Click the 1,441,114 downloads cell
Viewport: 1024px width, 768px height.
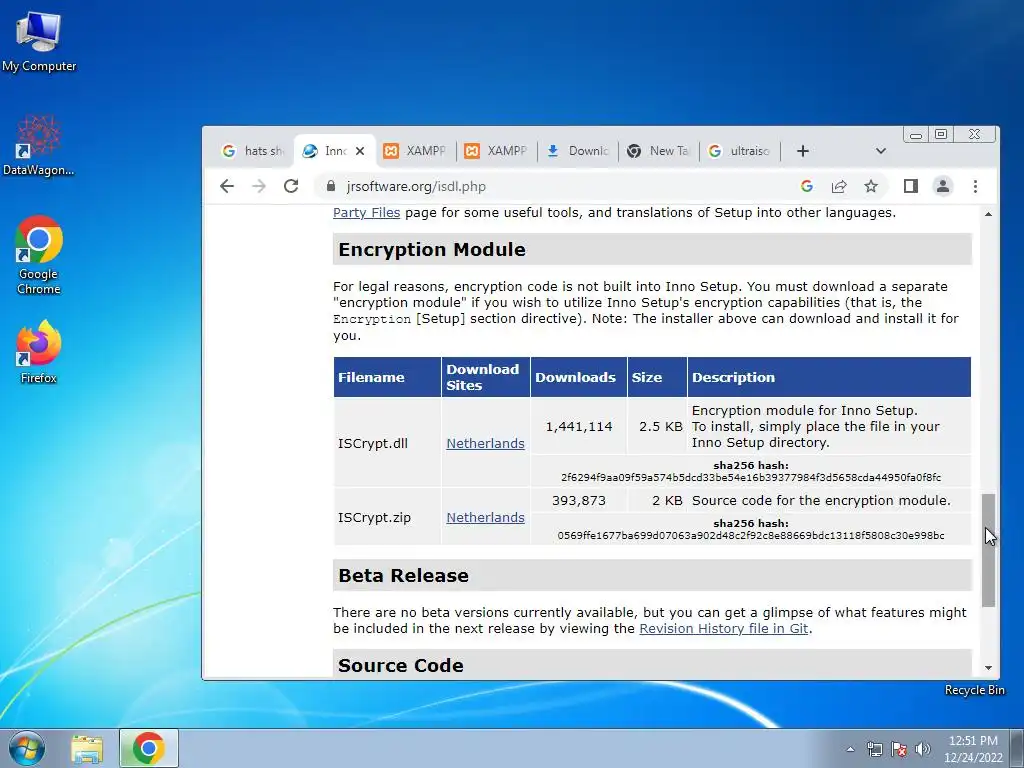click(579, 426)
